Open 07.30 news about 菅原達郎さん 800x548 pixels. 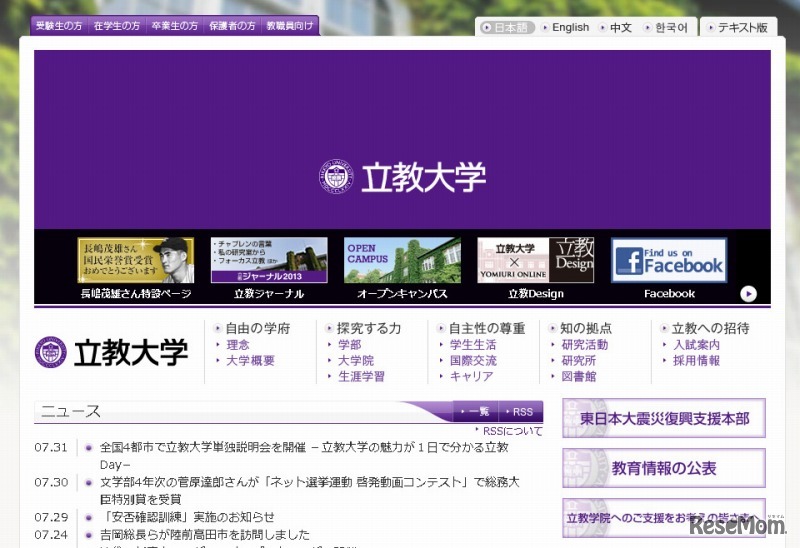[309, 490]
